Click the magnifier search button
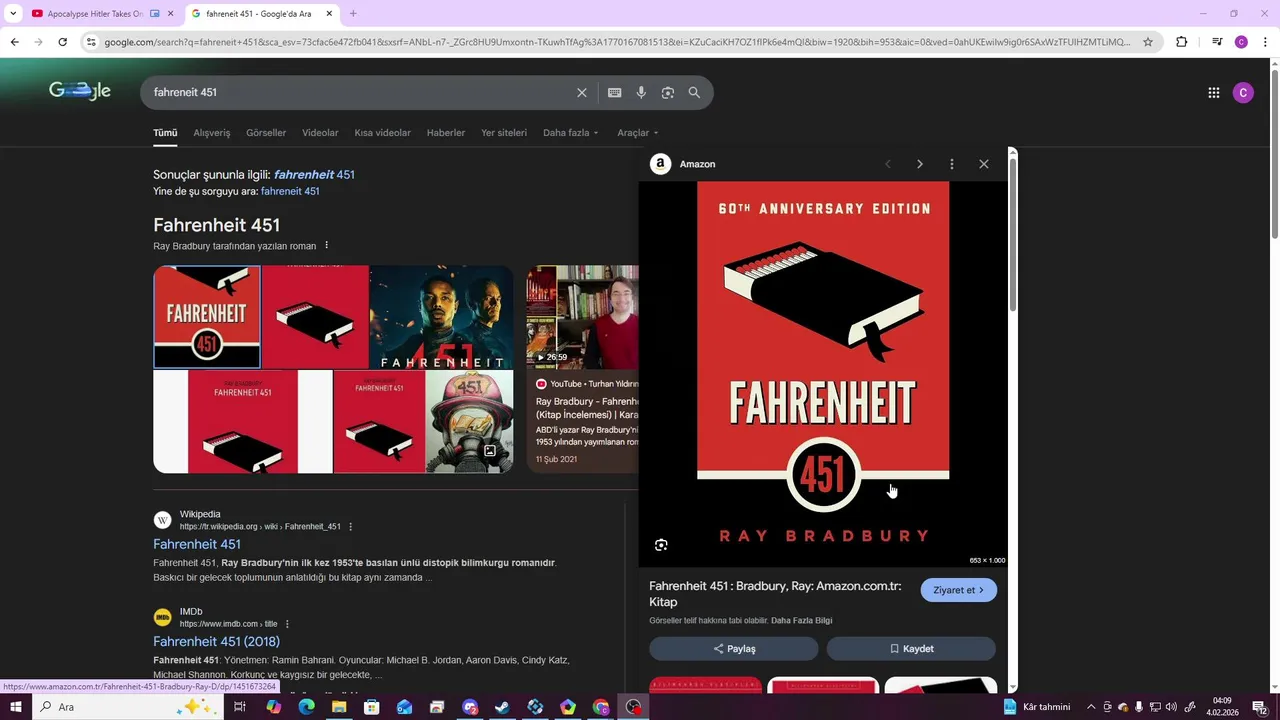Viewport: 1280px width, 720px height. (694, 92)
